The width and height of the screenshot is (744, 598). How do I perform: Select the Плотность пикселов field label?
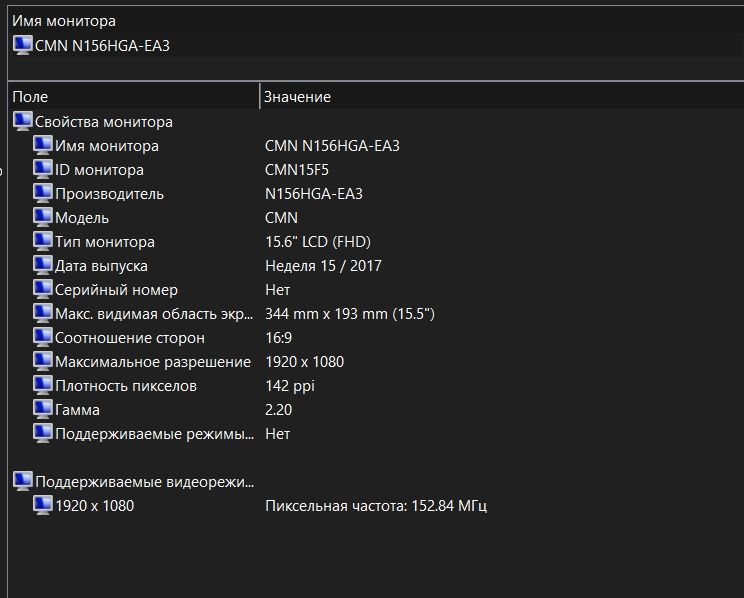(x=126, y=386)
